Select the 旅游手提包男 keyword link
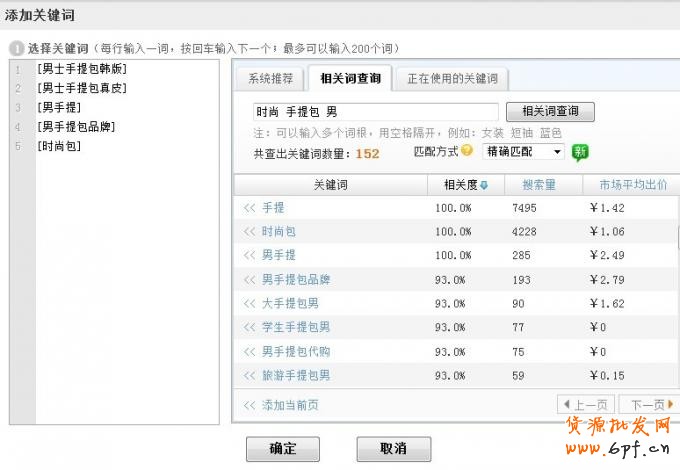 coord(296,375)
